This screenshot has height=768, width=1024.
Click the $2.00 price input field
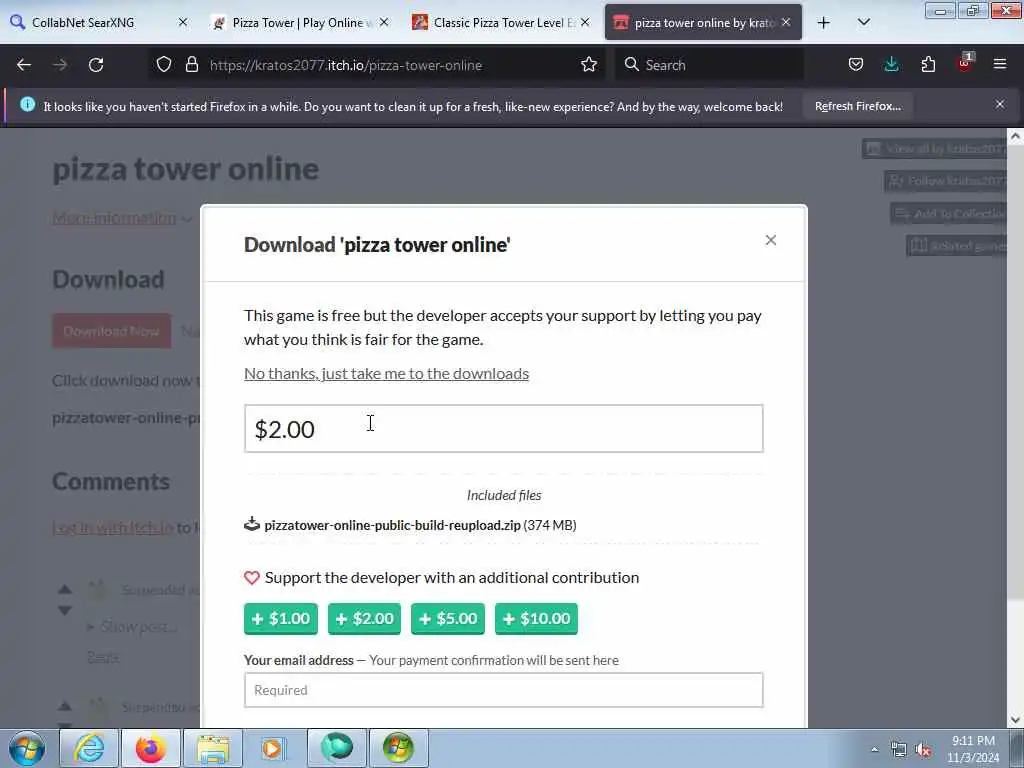tap(504, 428)
